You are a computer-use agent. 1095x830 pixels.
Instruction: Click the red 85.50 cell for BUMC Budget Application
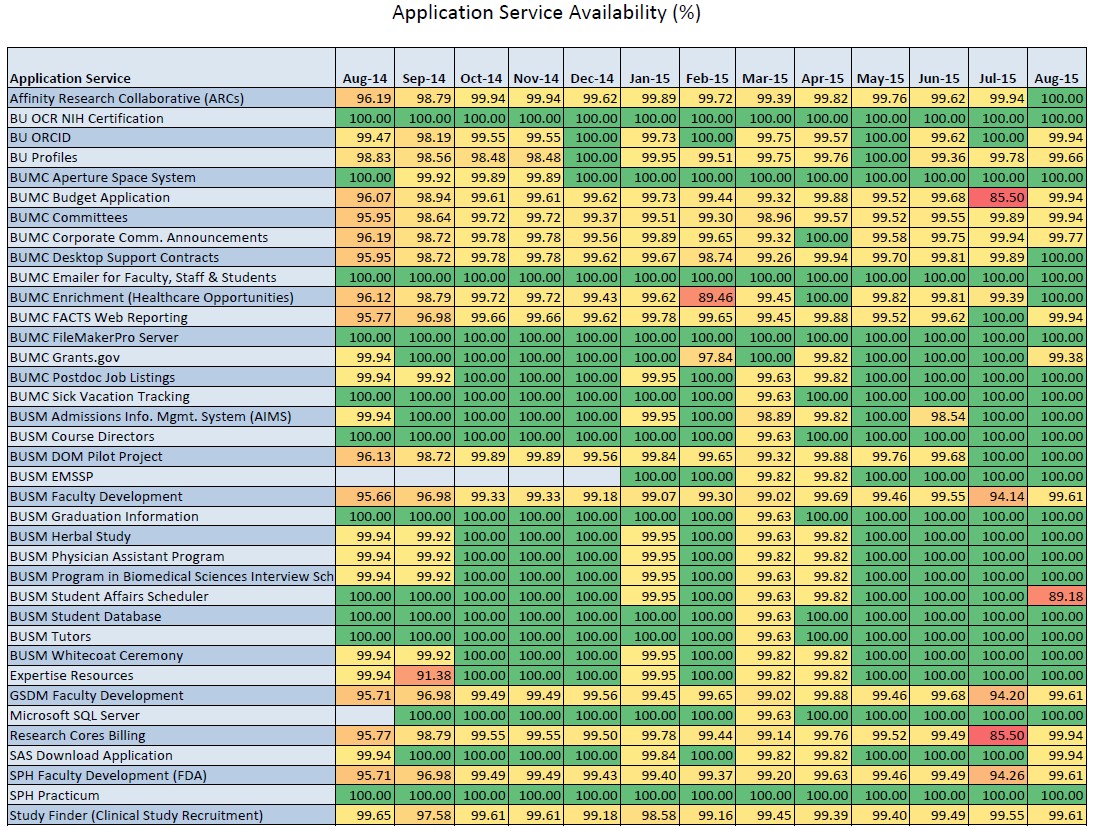coord(997,198)
